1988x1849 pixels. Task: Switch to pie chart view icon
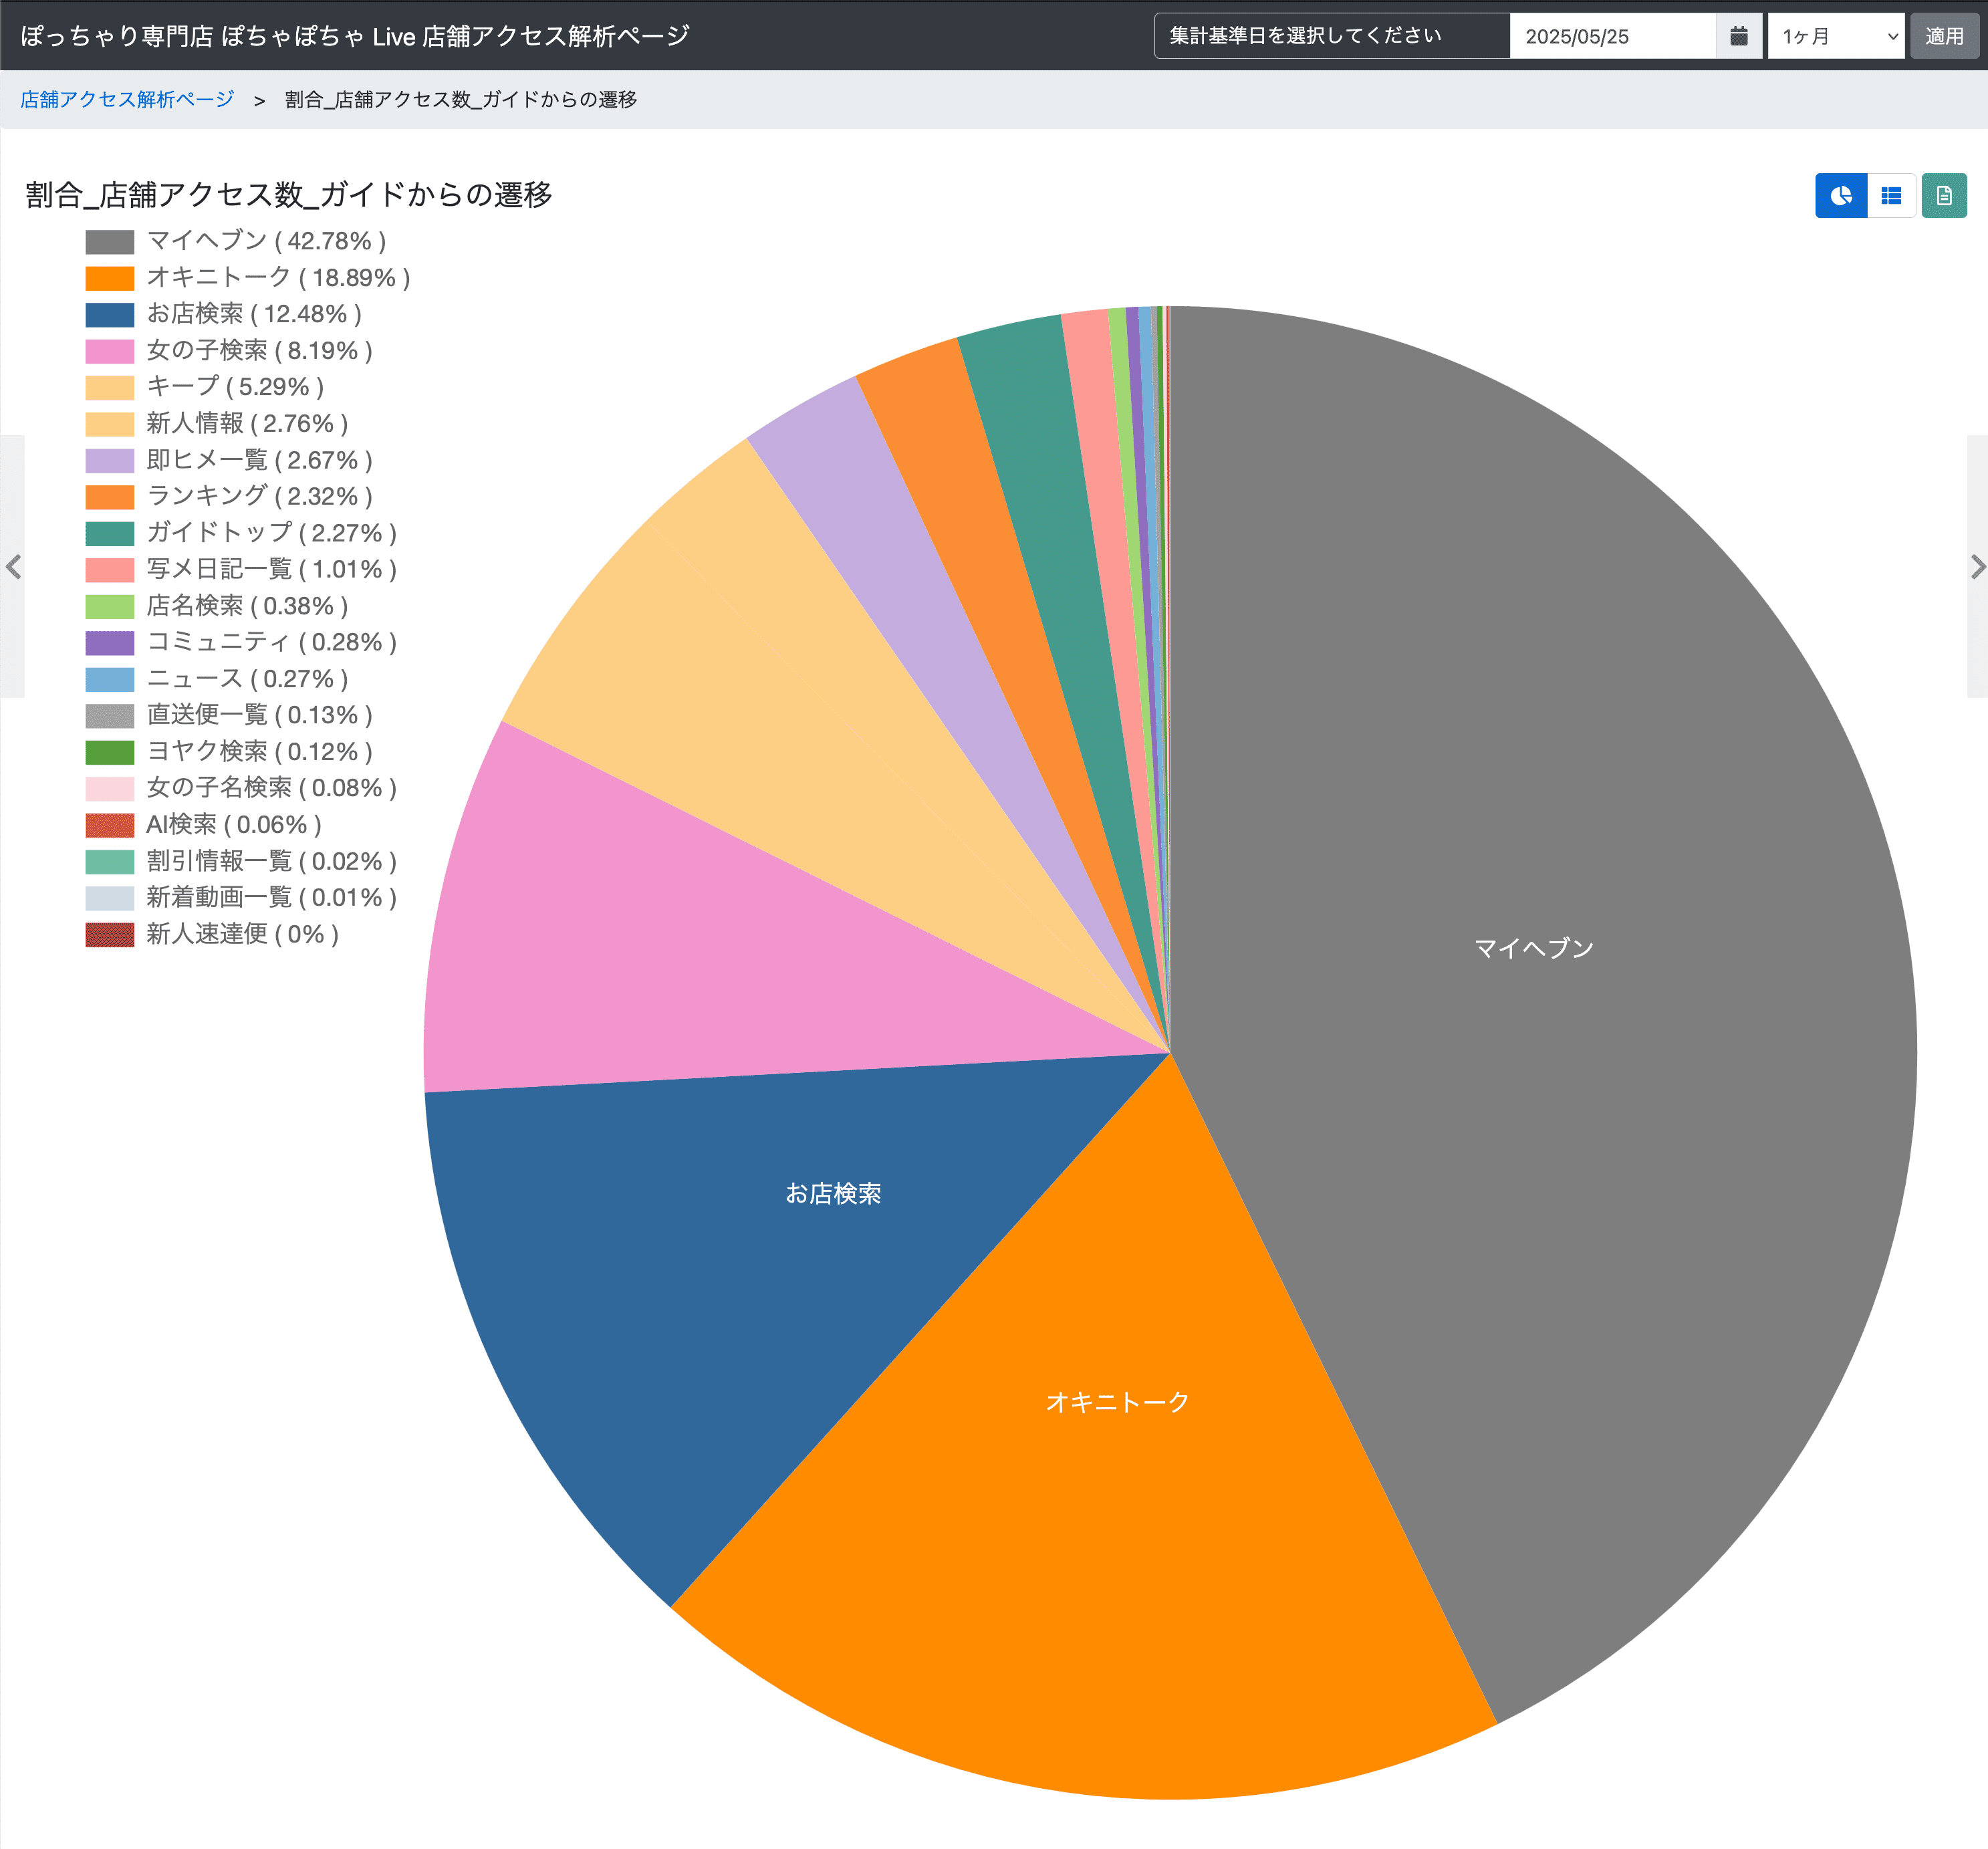[1840, 196]
